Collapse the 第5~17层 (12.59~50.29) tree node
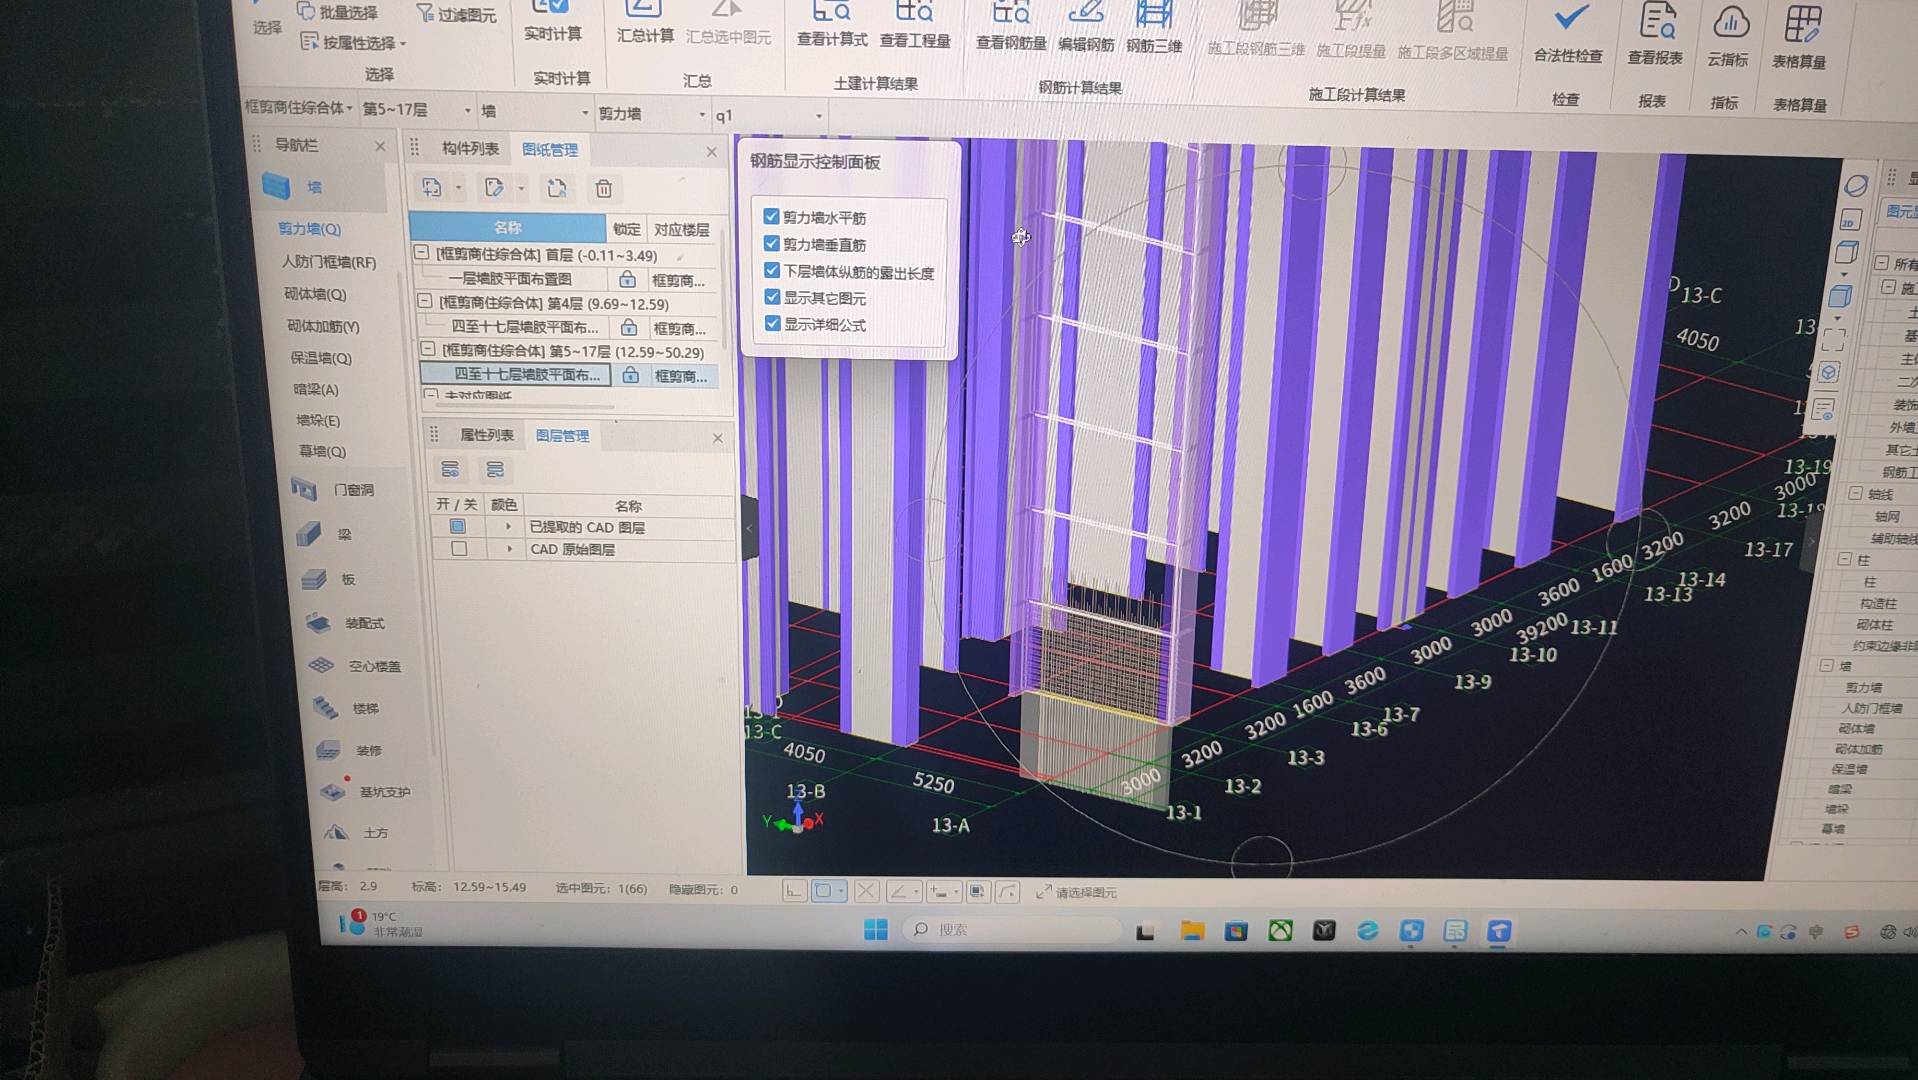The height and width of the screenshot is (1080, 1918). (428, 349)
